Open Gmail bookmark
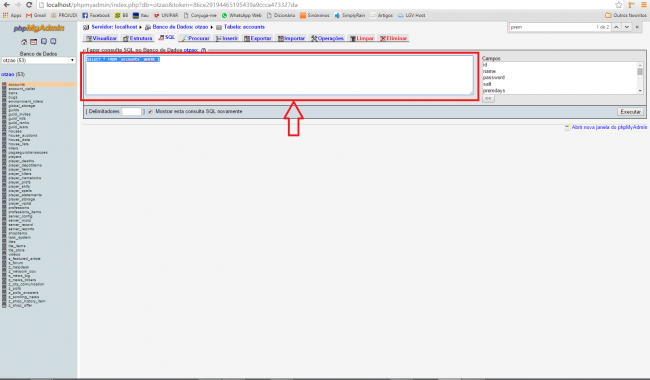Viewport: 650px width, 380px height. [36, 15]
